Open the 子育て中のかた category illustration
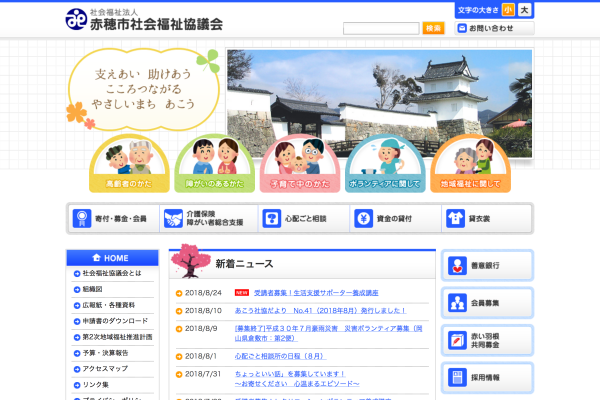Image resolution: width=600 pixels, height=400 pixels. click(300, 163)
